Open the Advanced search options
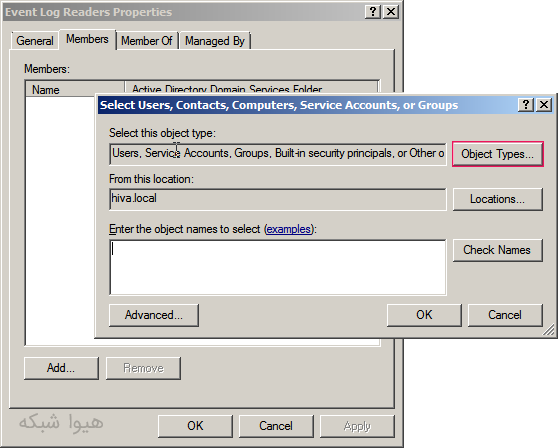The width and height of the screenshot is (558, 448). 154,315
